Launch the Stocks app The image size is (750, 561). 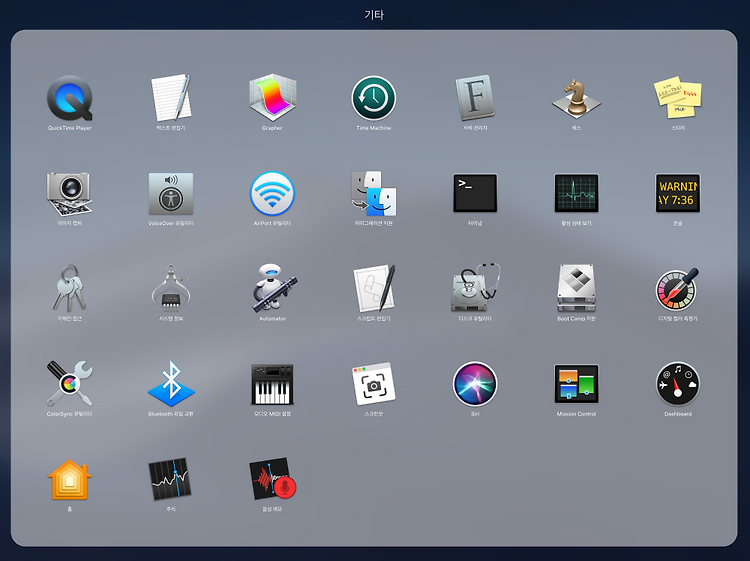pos(170,479)
